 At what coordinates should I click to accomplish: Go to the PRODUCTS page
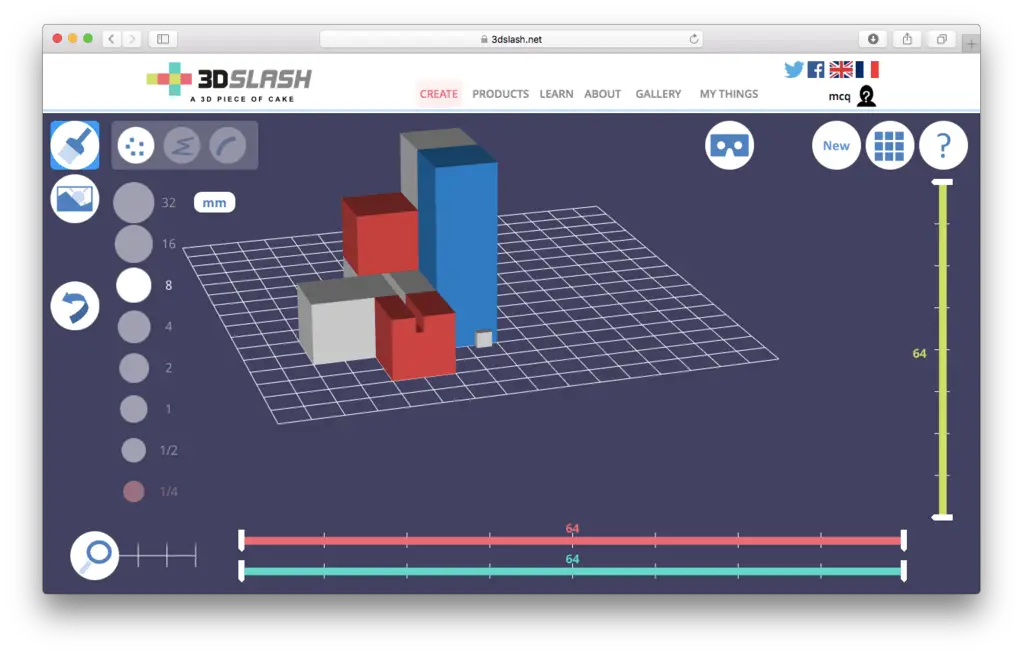(500, 94)
